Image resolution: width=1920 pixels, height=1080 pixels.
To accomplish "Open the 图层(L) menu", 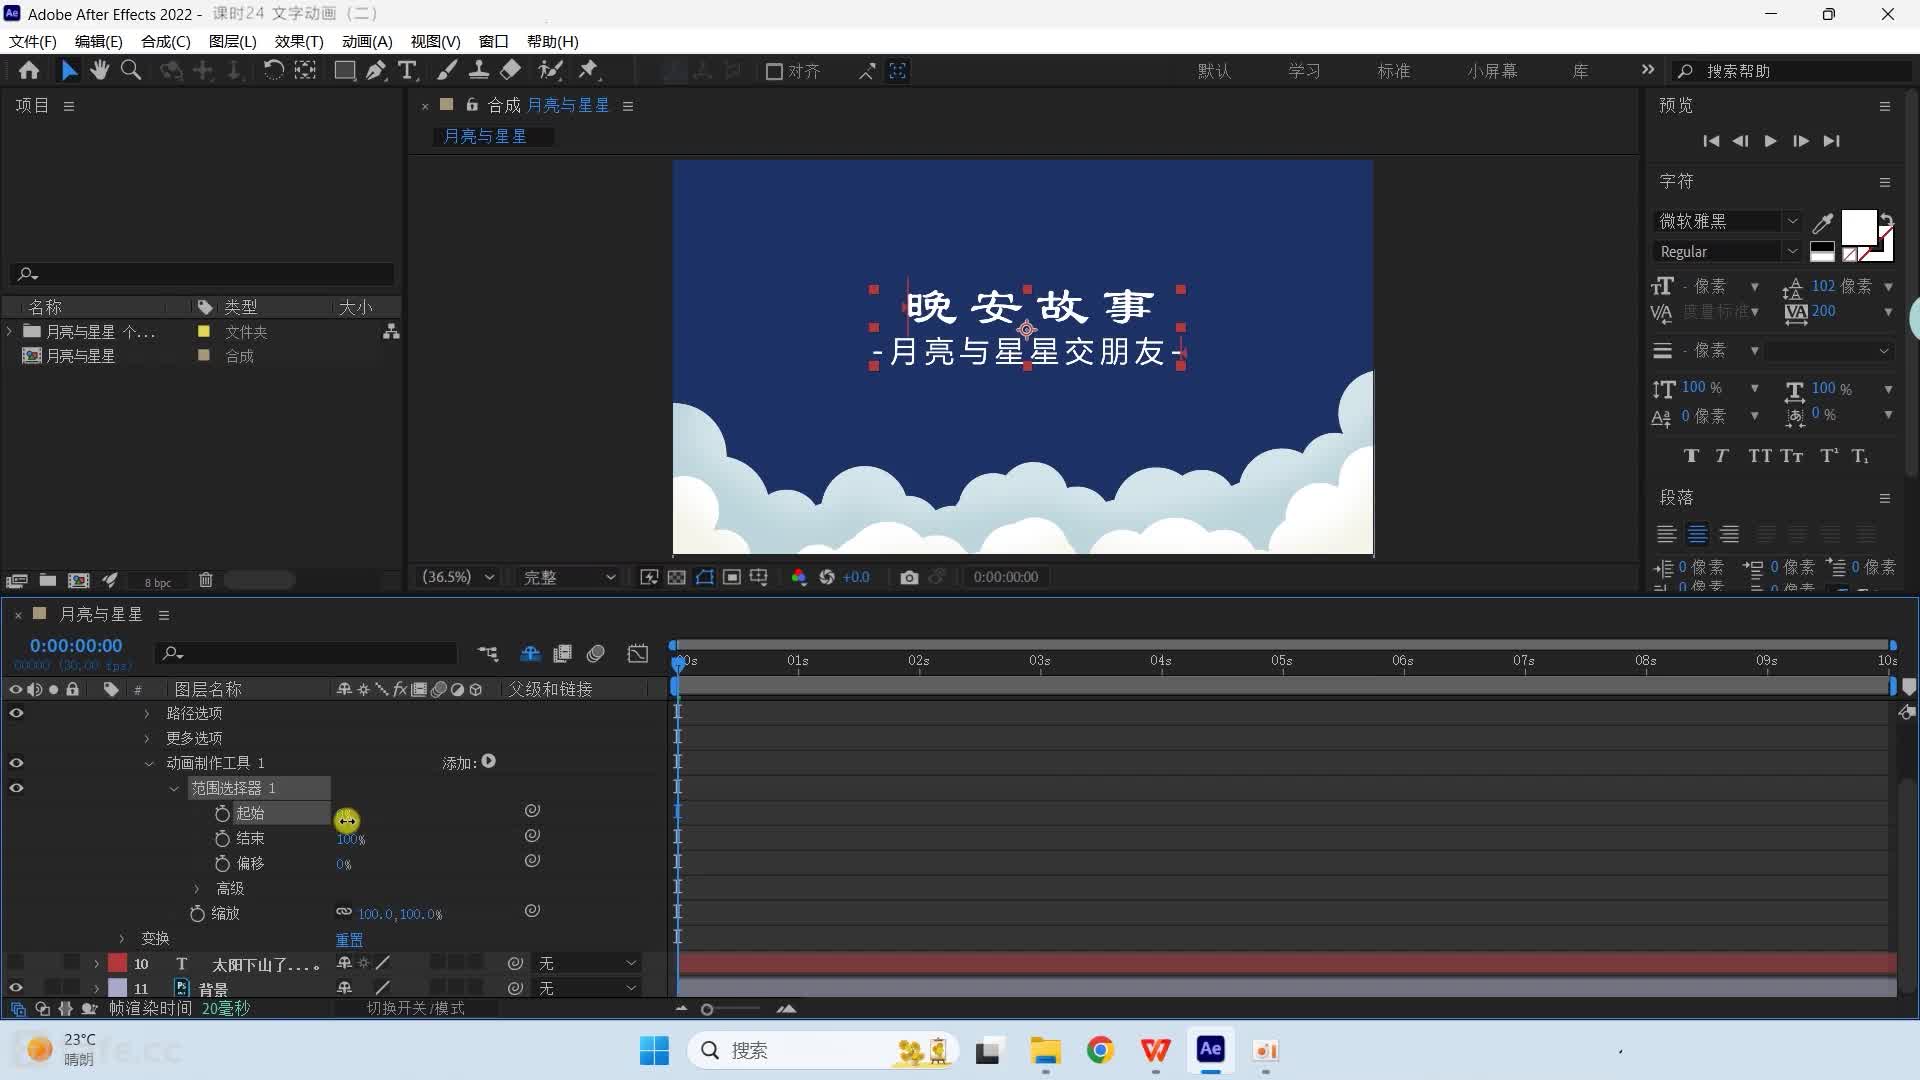I will pyautogui.click(x=232, y=41).
